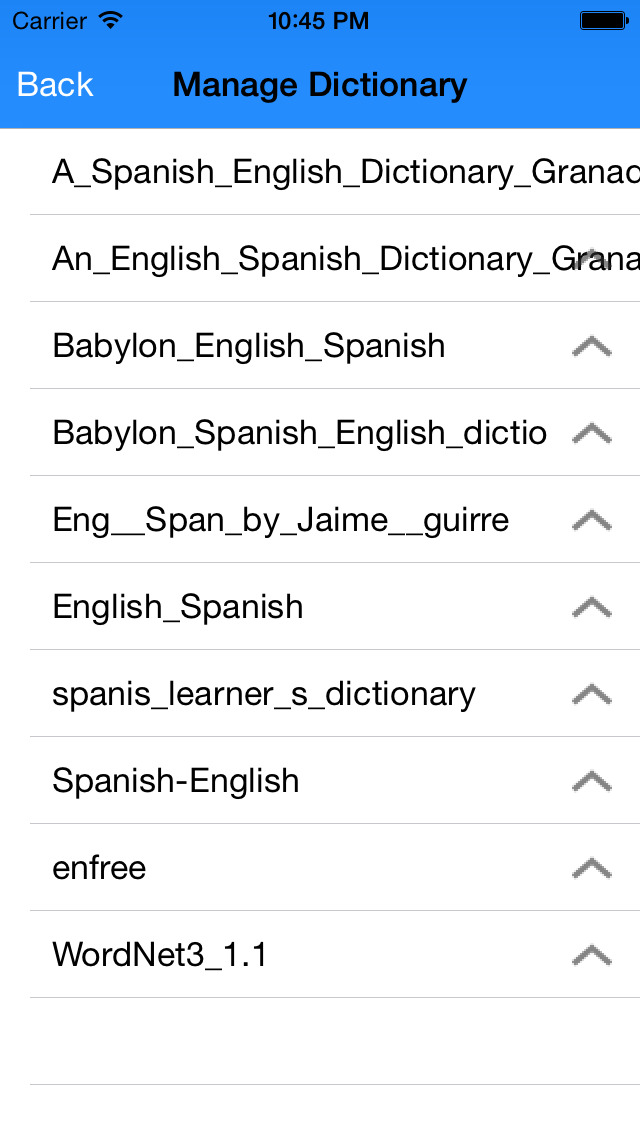Collapse the Babylon_English_Spanish dictionary entry
Image resolution: width=640 pixels, height=1136 pixels.
point(591,346)
